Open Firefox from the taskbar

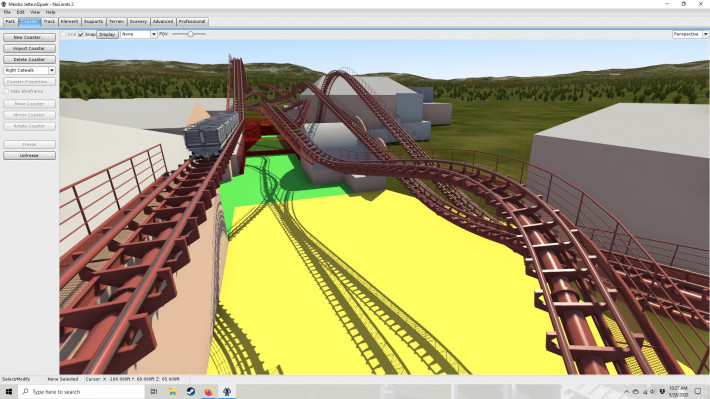click(208, 391)
